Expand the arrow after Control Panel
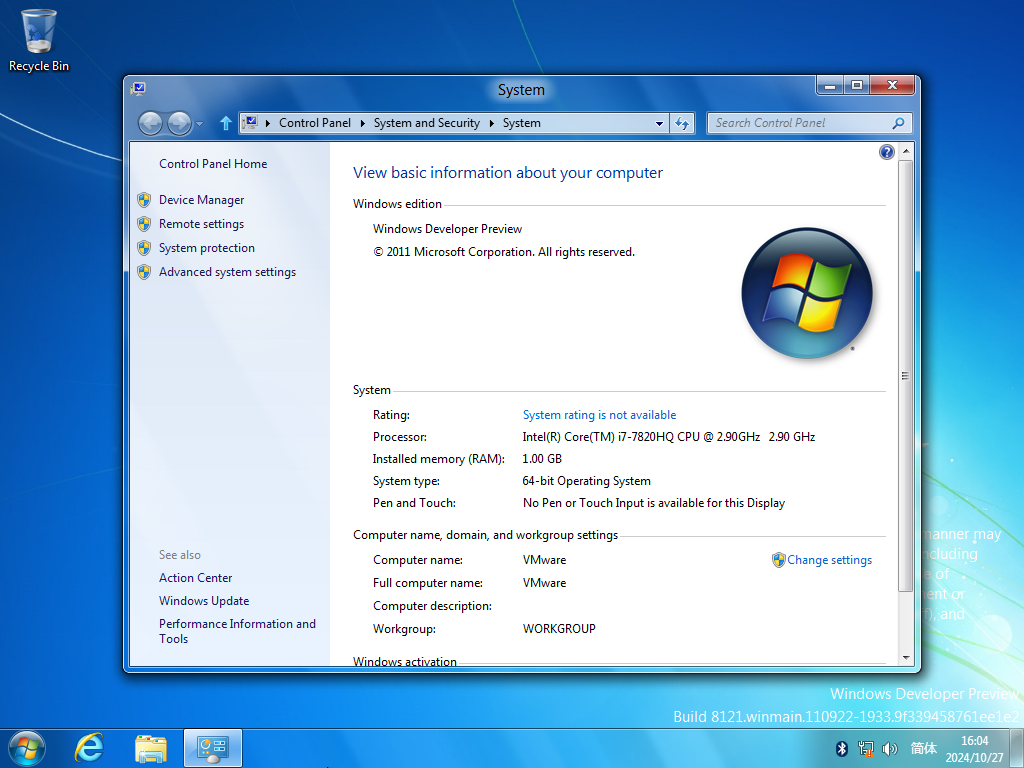This screenshot has height=768, width=1024. click(362, 123)
